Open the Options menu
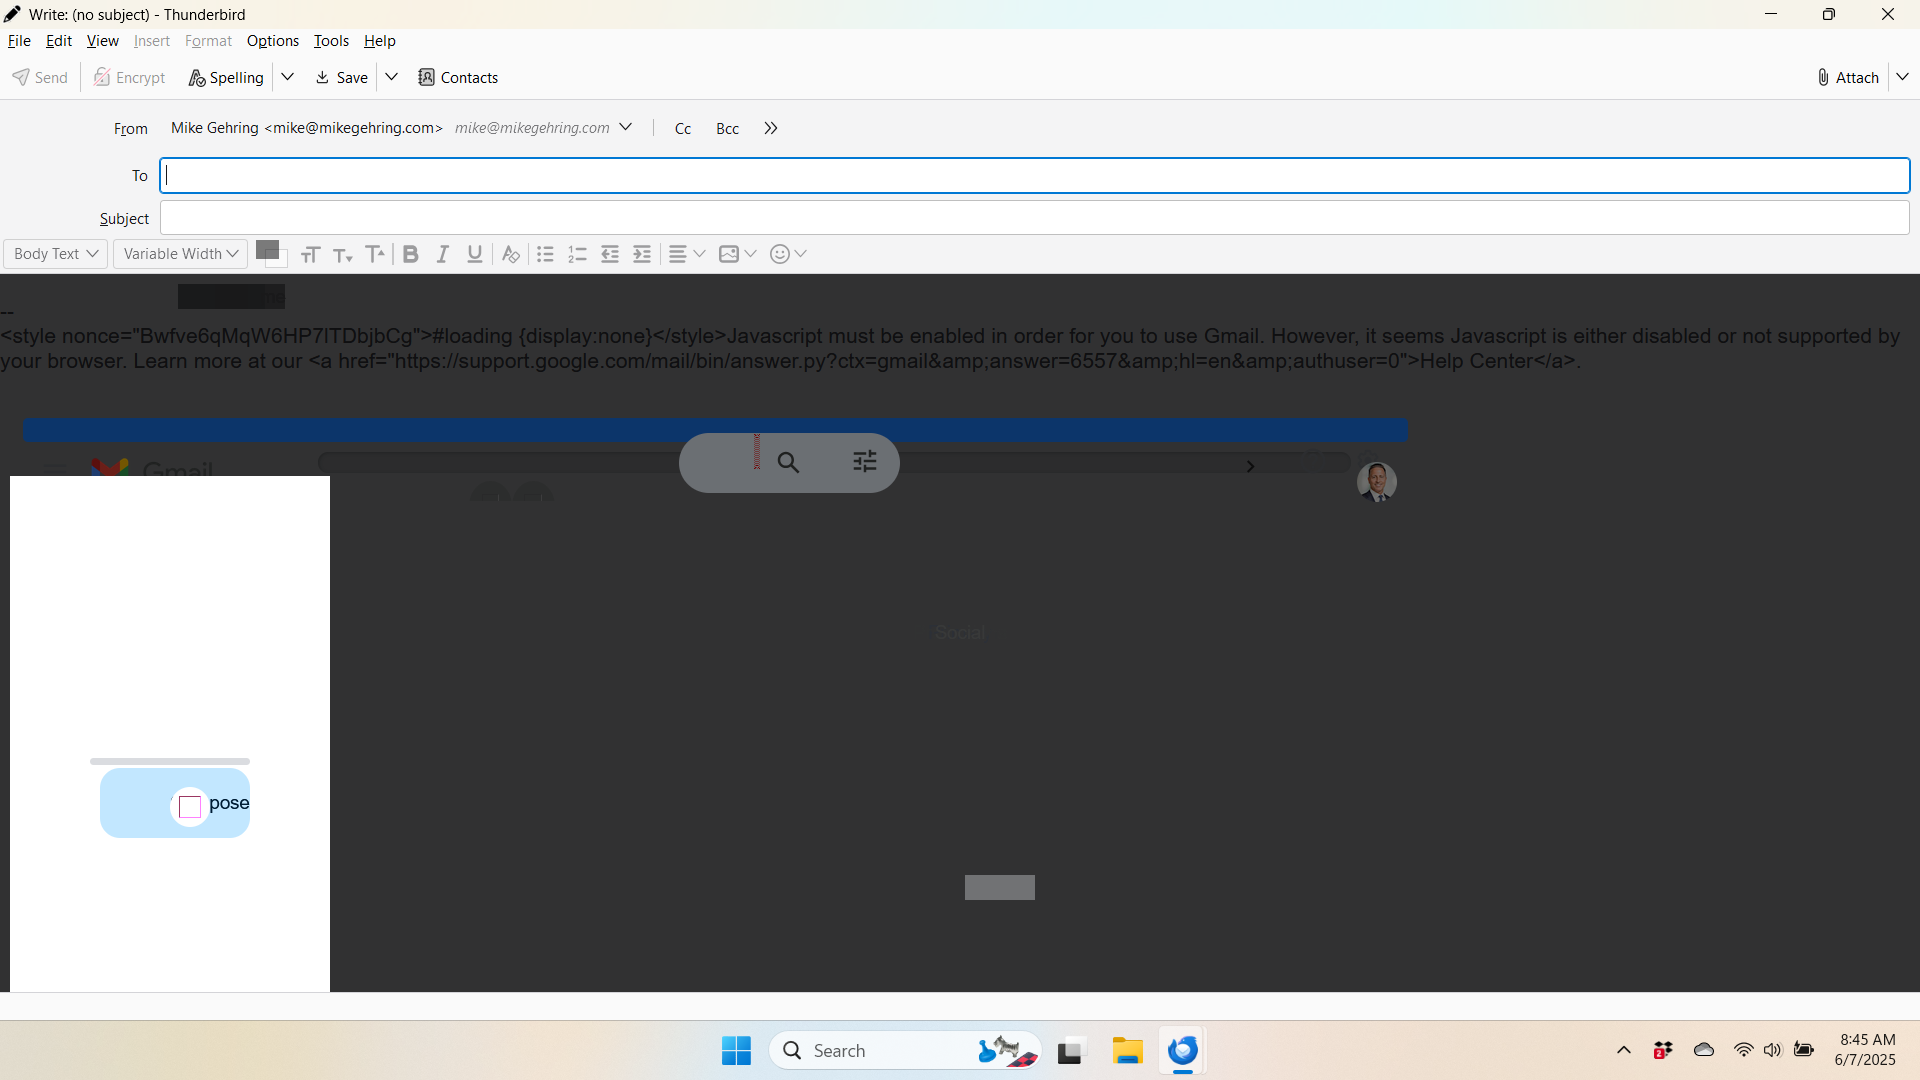Screen dimensions: 1920x1080 (272, 41)
